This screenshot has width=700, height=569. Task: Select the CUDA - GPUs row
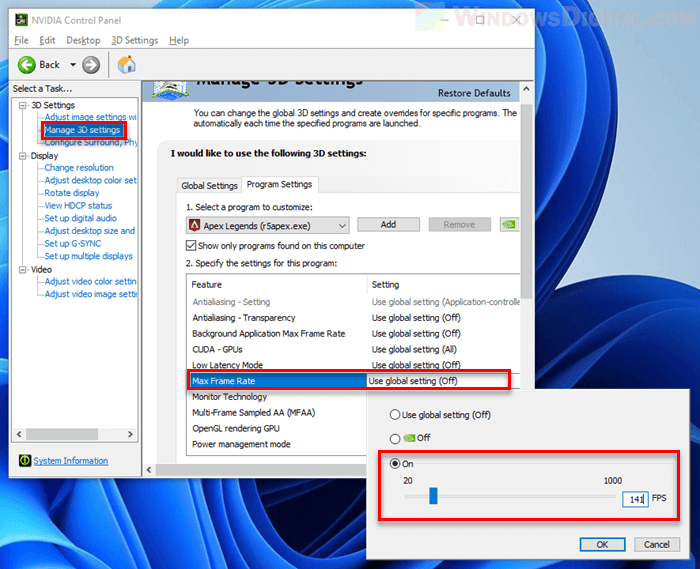[355, 349]
